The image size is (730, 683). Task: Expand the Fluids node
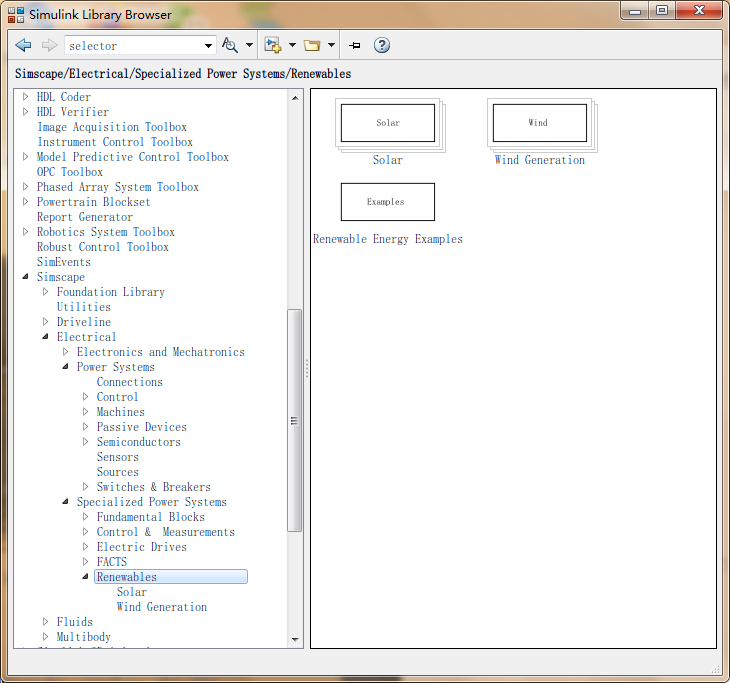coord(46,622)
